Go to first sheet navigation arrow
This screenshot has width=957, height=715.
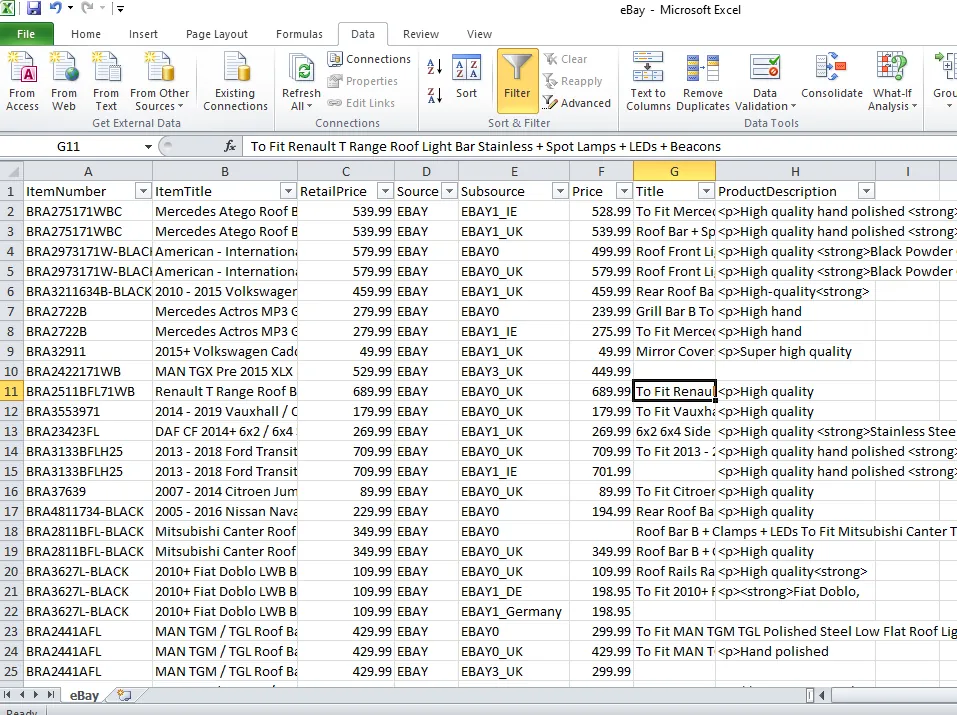tap(7, 695)
